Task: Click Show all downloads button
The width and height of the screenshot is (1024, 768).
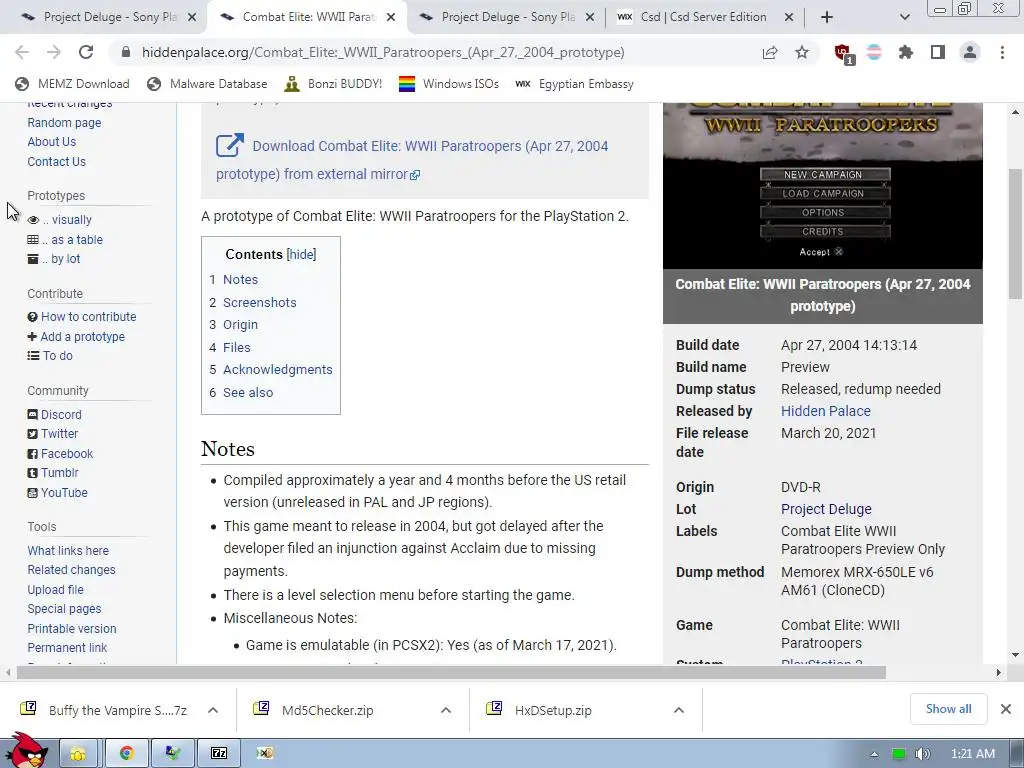Action: (948, 709)
